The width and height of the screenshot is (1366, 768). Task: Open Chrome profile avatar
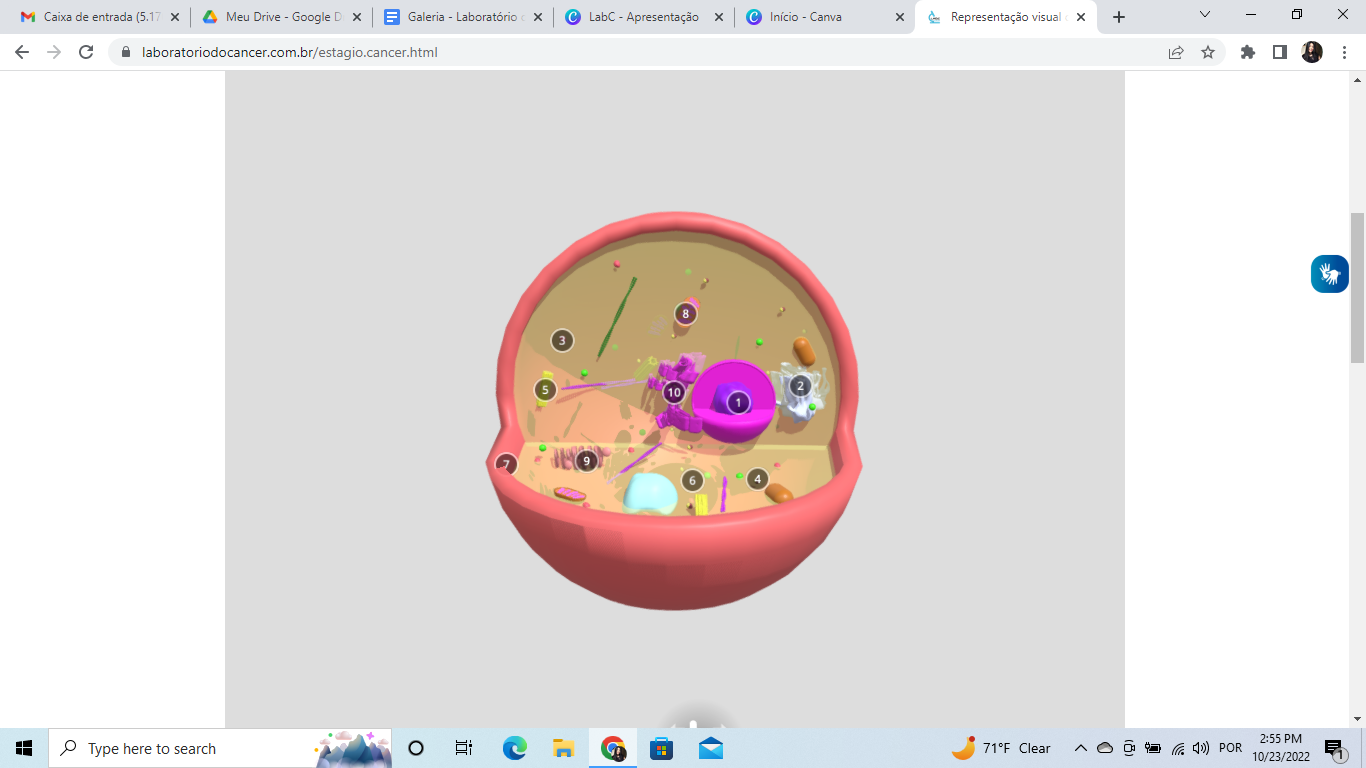[x=1312, y=52]
